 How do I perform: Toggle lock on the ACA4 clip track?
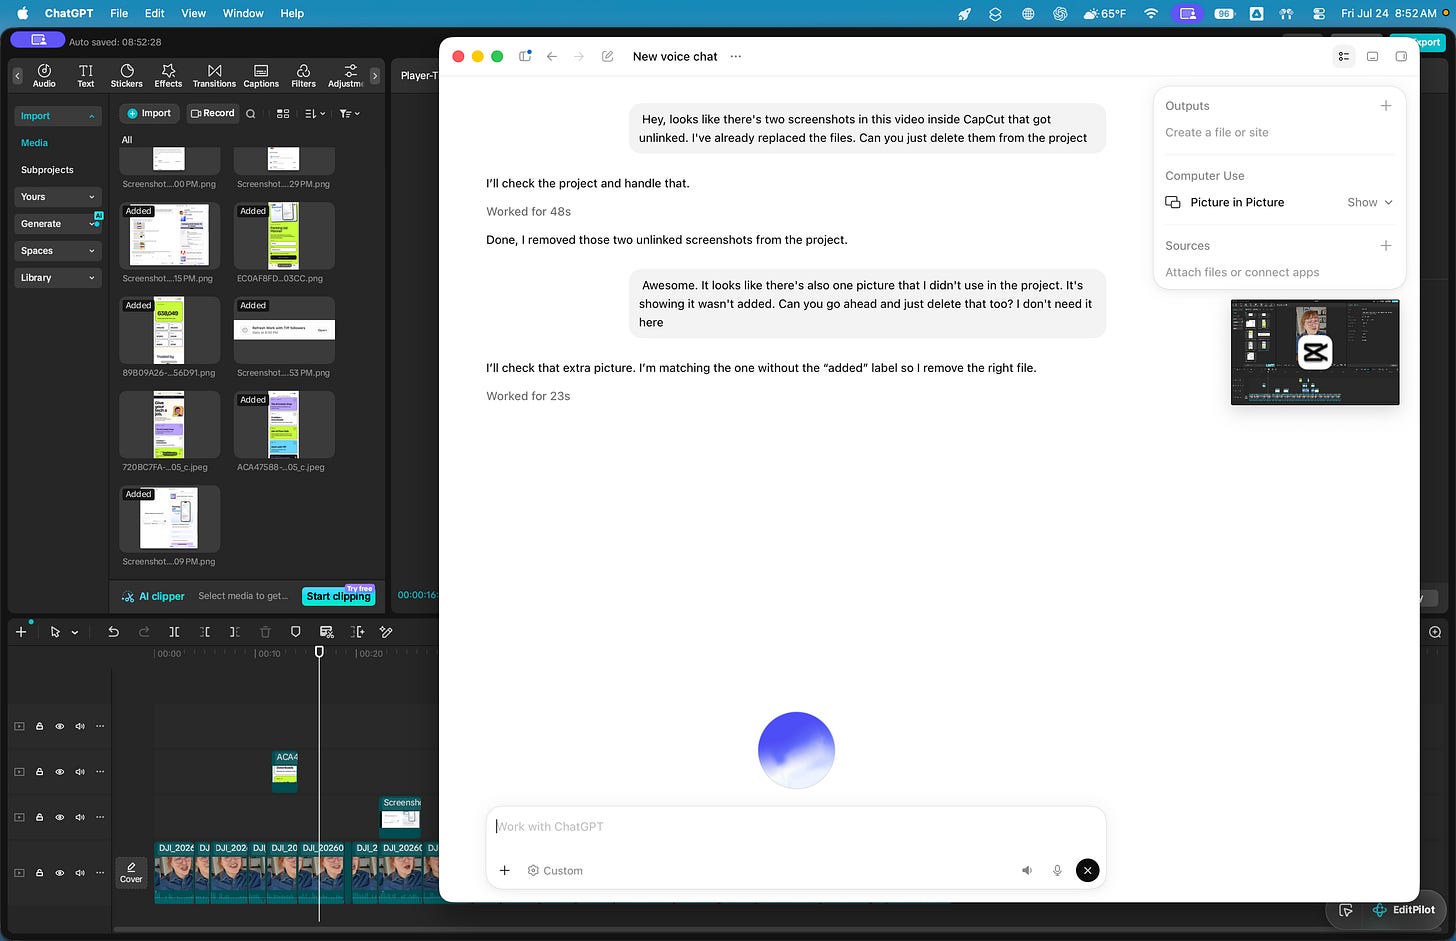[40, 772]
